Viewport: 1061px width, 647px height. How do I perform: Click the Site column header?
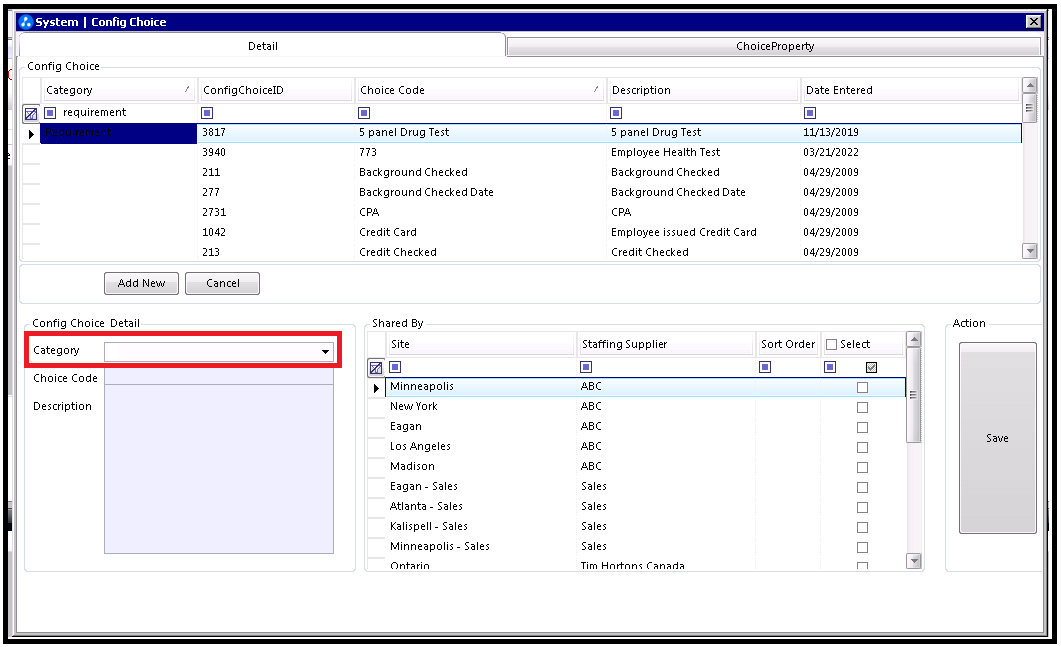click(480, 344)
